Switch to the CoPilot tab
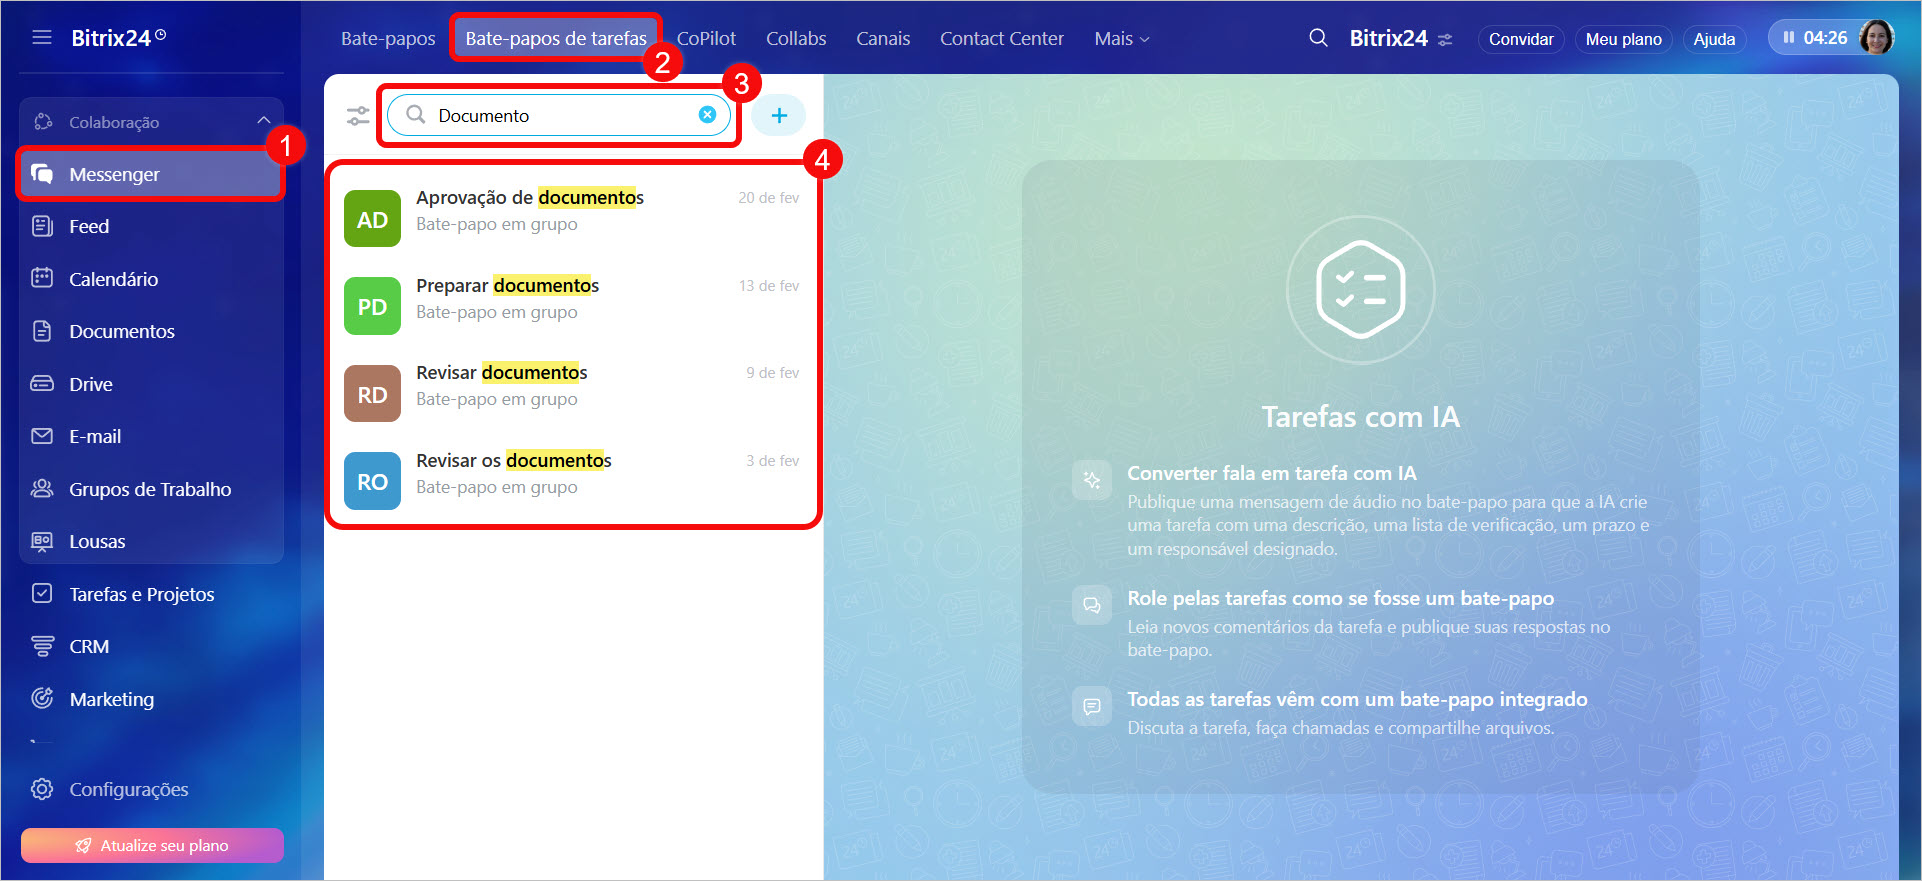1922x881 pixels. coord(706,39)
